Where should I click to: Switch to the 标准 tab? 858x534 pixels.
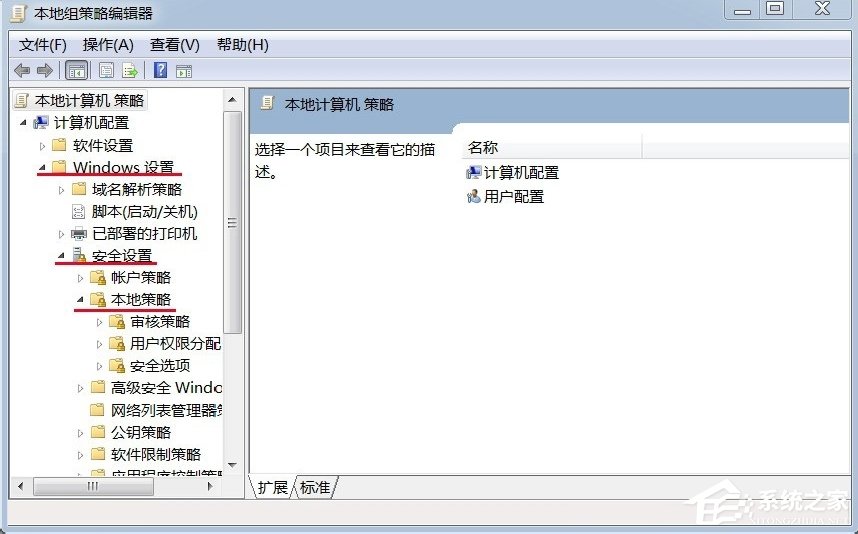315,487
